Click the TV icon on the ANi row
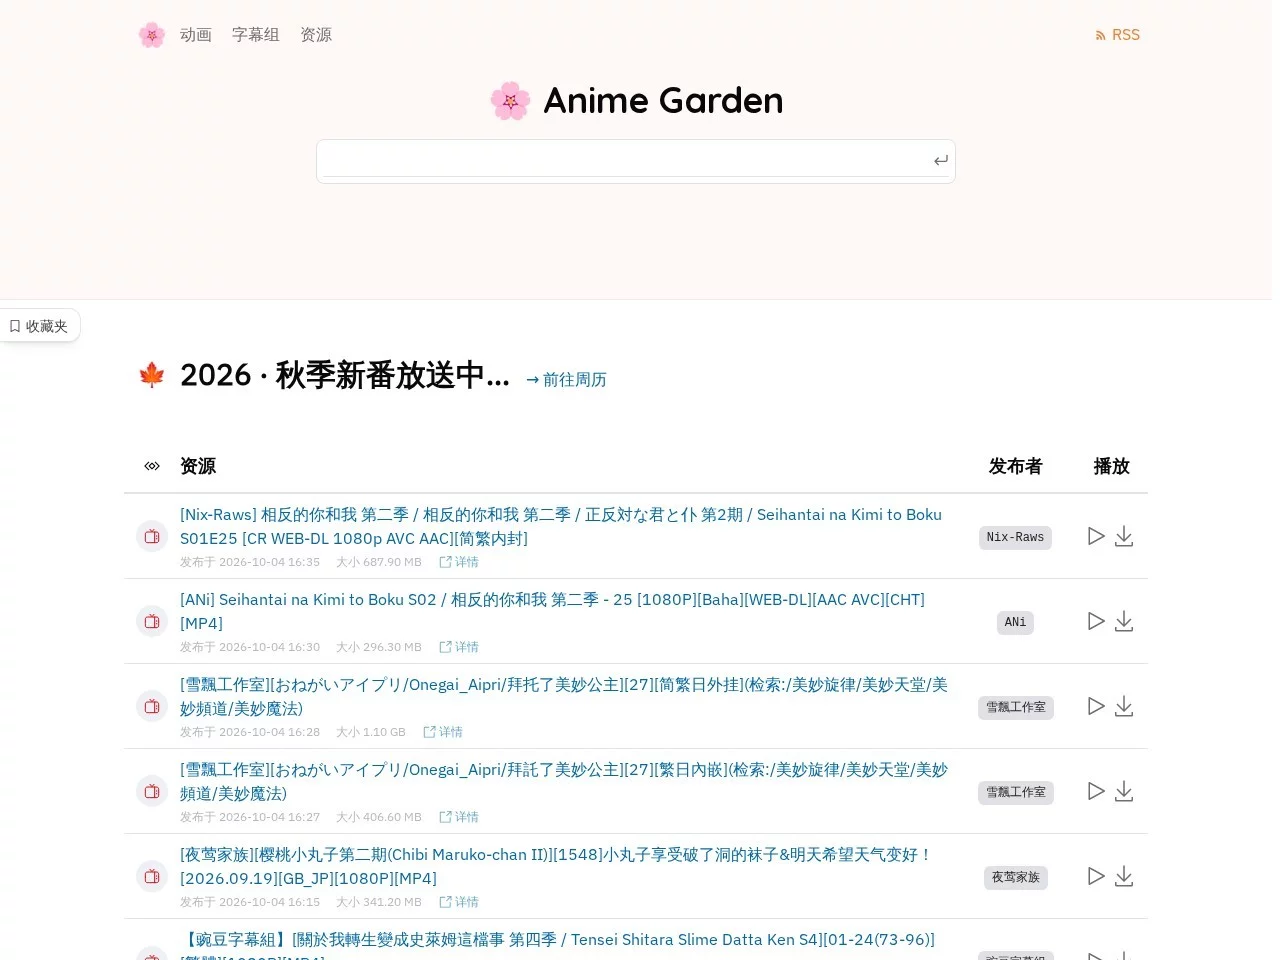Viewport: 1280px width, 960px height. pyautogui.click(x=152, y=621)
